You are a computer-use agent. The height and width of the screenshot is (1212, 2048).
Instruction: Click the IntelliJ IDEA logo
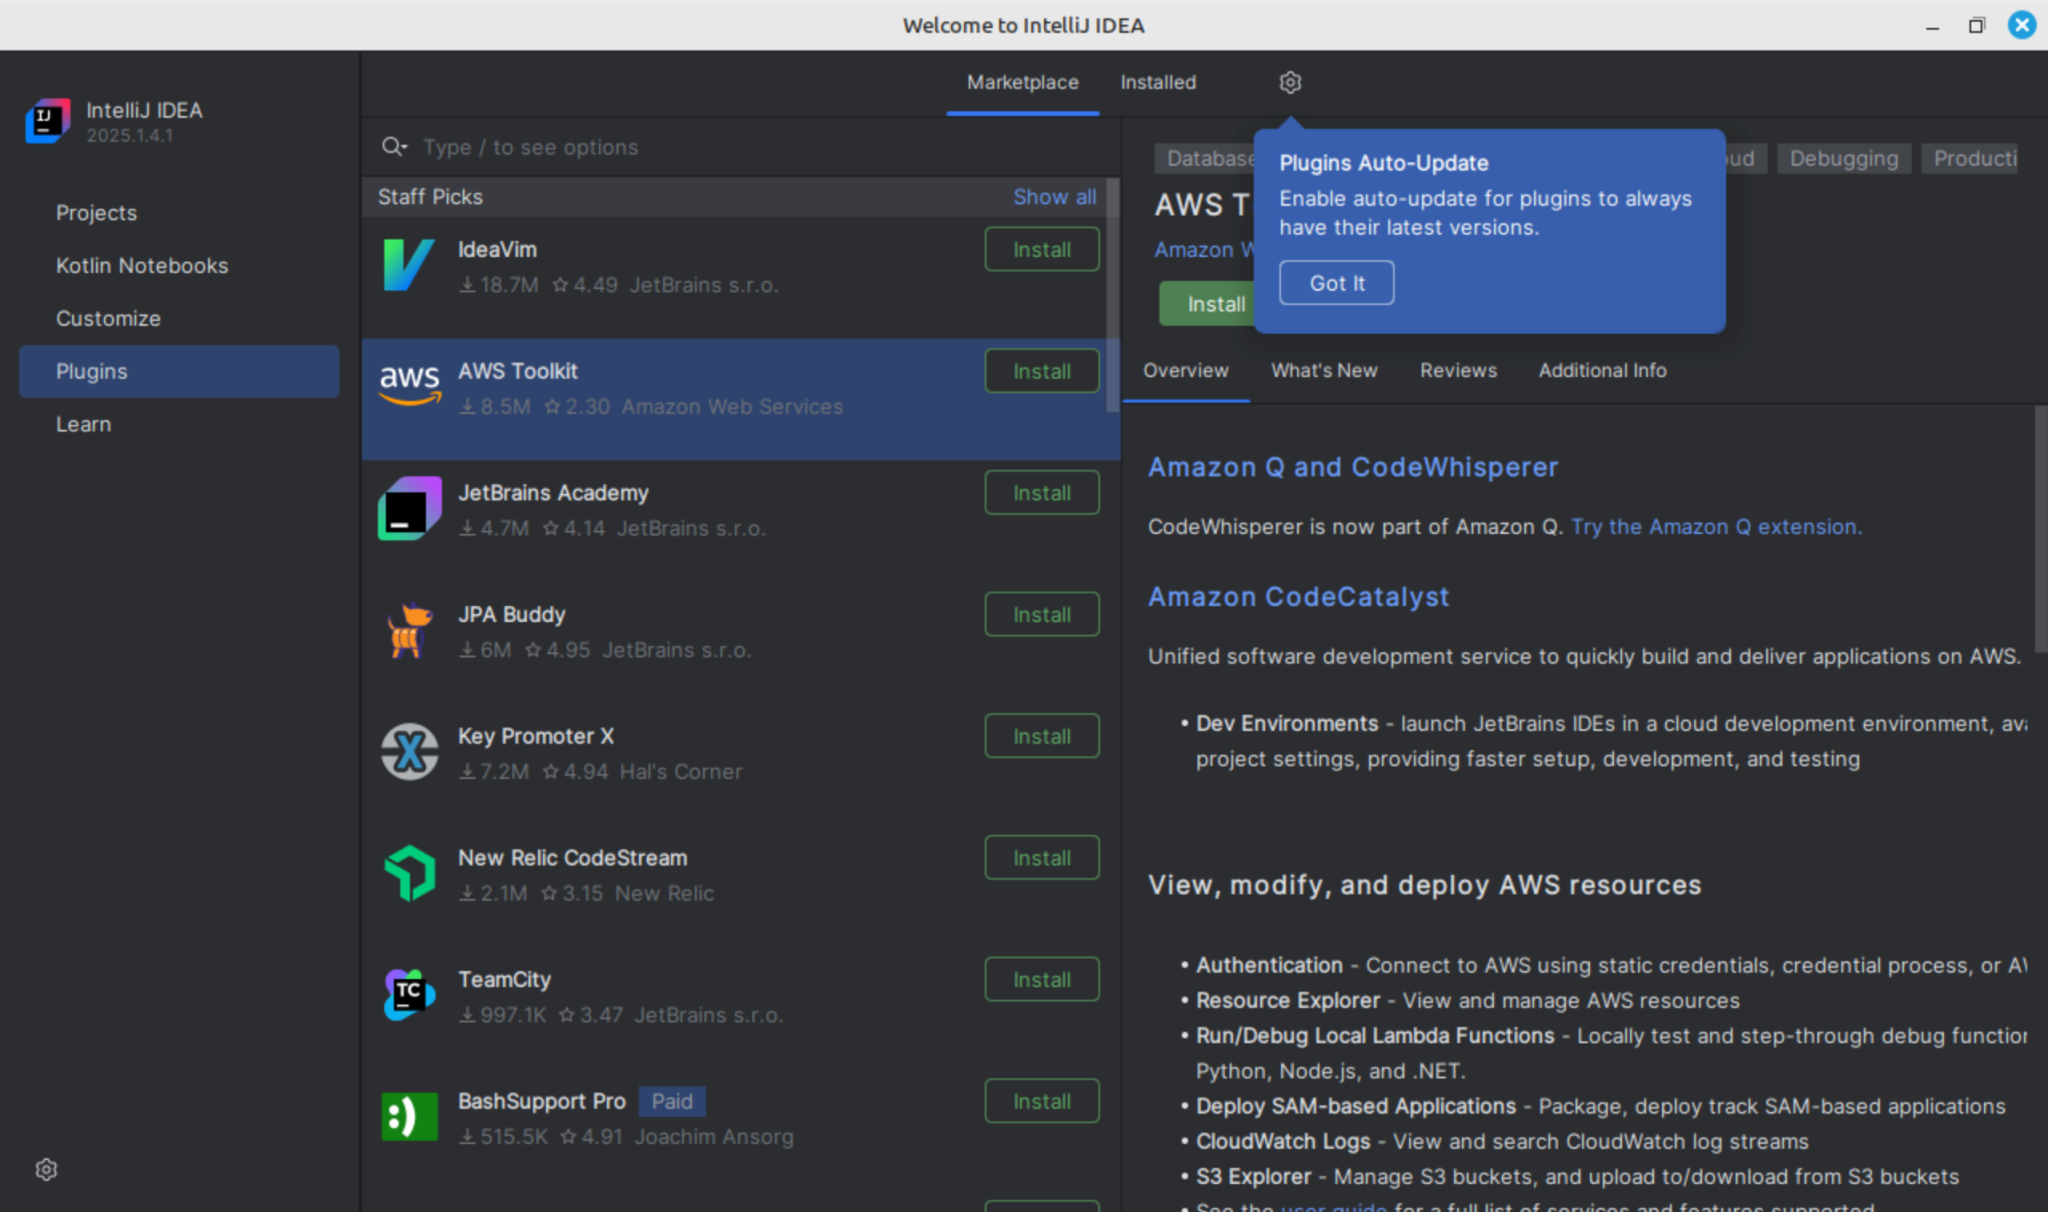(46, 120)
